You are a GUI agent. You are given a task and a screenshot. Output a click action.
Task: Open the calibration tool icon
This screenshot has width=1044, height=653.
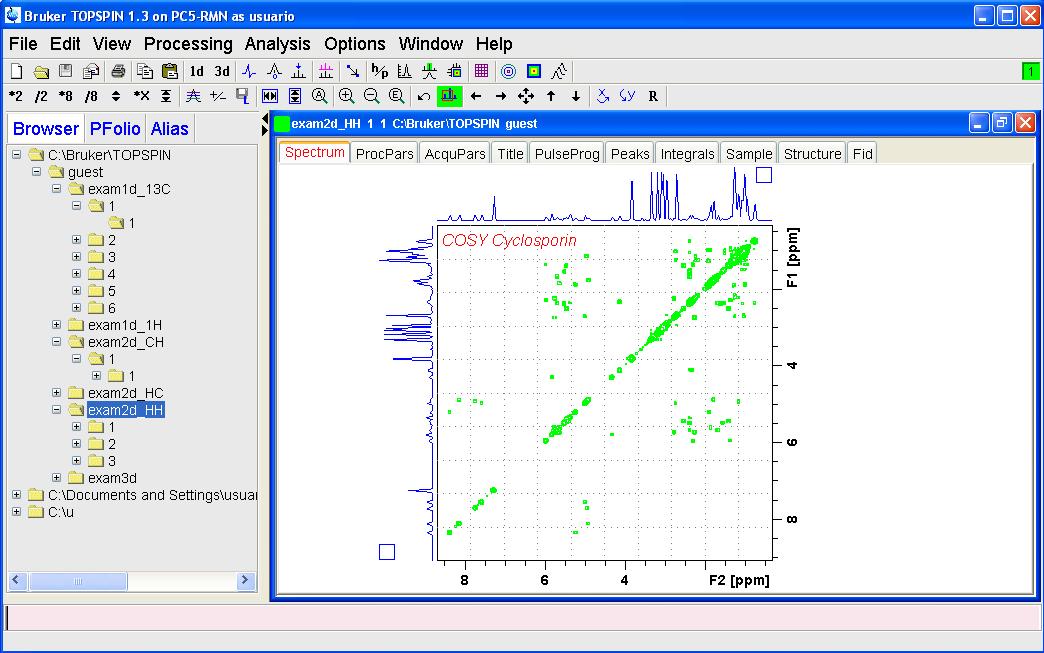click(x=274, y=71)
